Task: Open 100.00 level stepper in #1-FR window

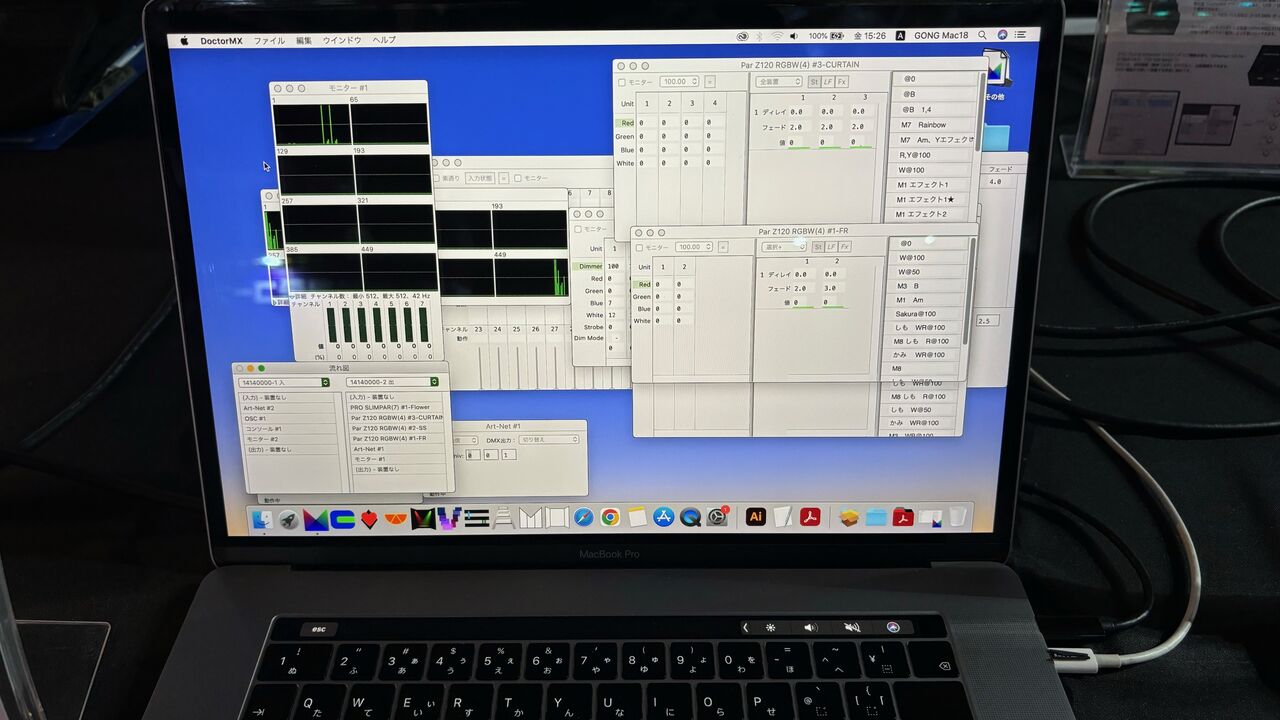Action: (694, 247)
